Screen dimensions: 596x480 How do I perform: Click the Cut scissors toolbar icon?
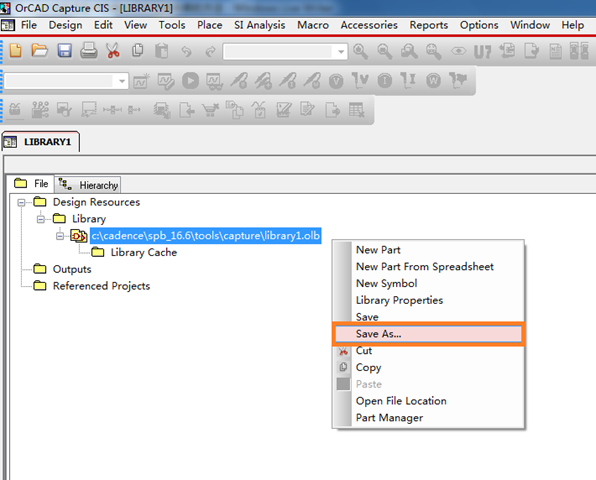click(x=113, y=51)
